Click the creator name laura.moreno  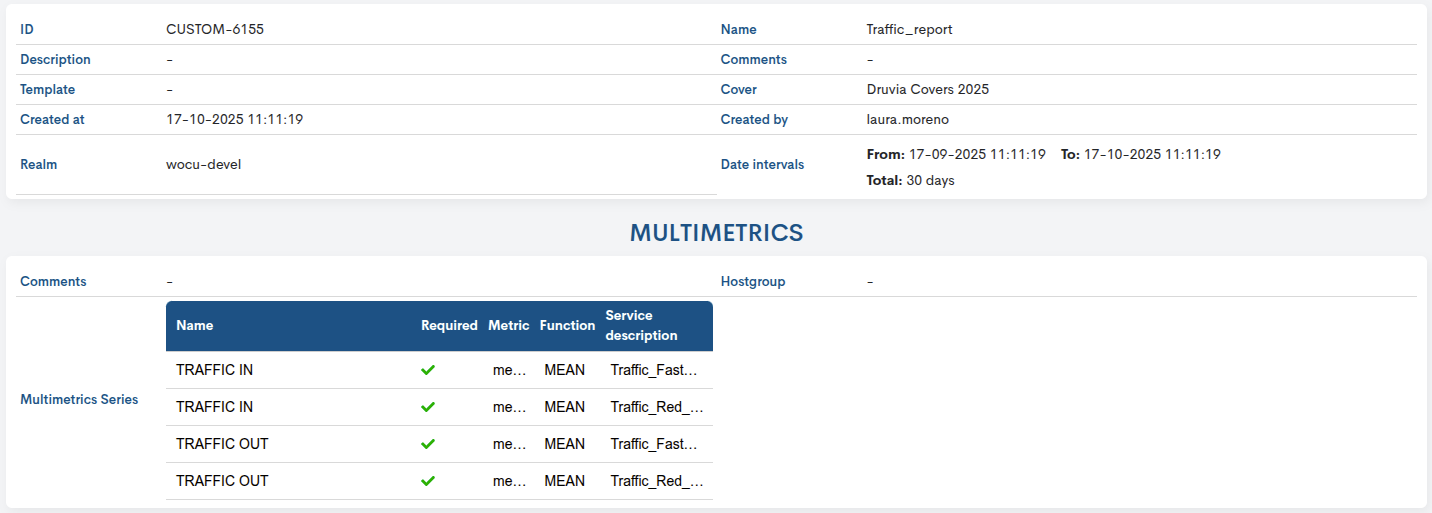tap(907, 120)
